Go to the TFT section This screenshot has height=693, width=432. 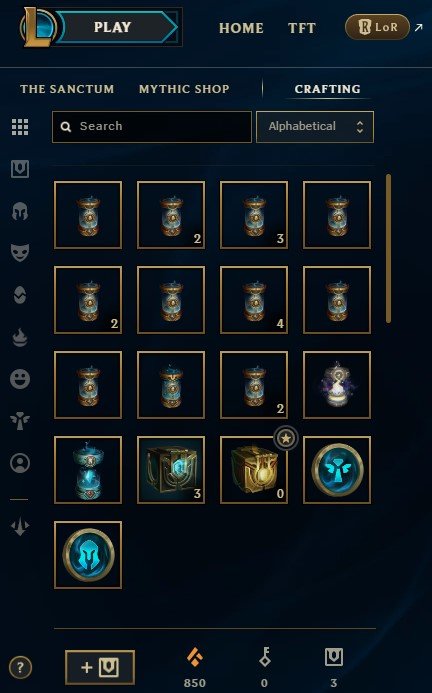click(x=302, y=28)
